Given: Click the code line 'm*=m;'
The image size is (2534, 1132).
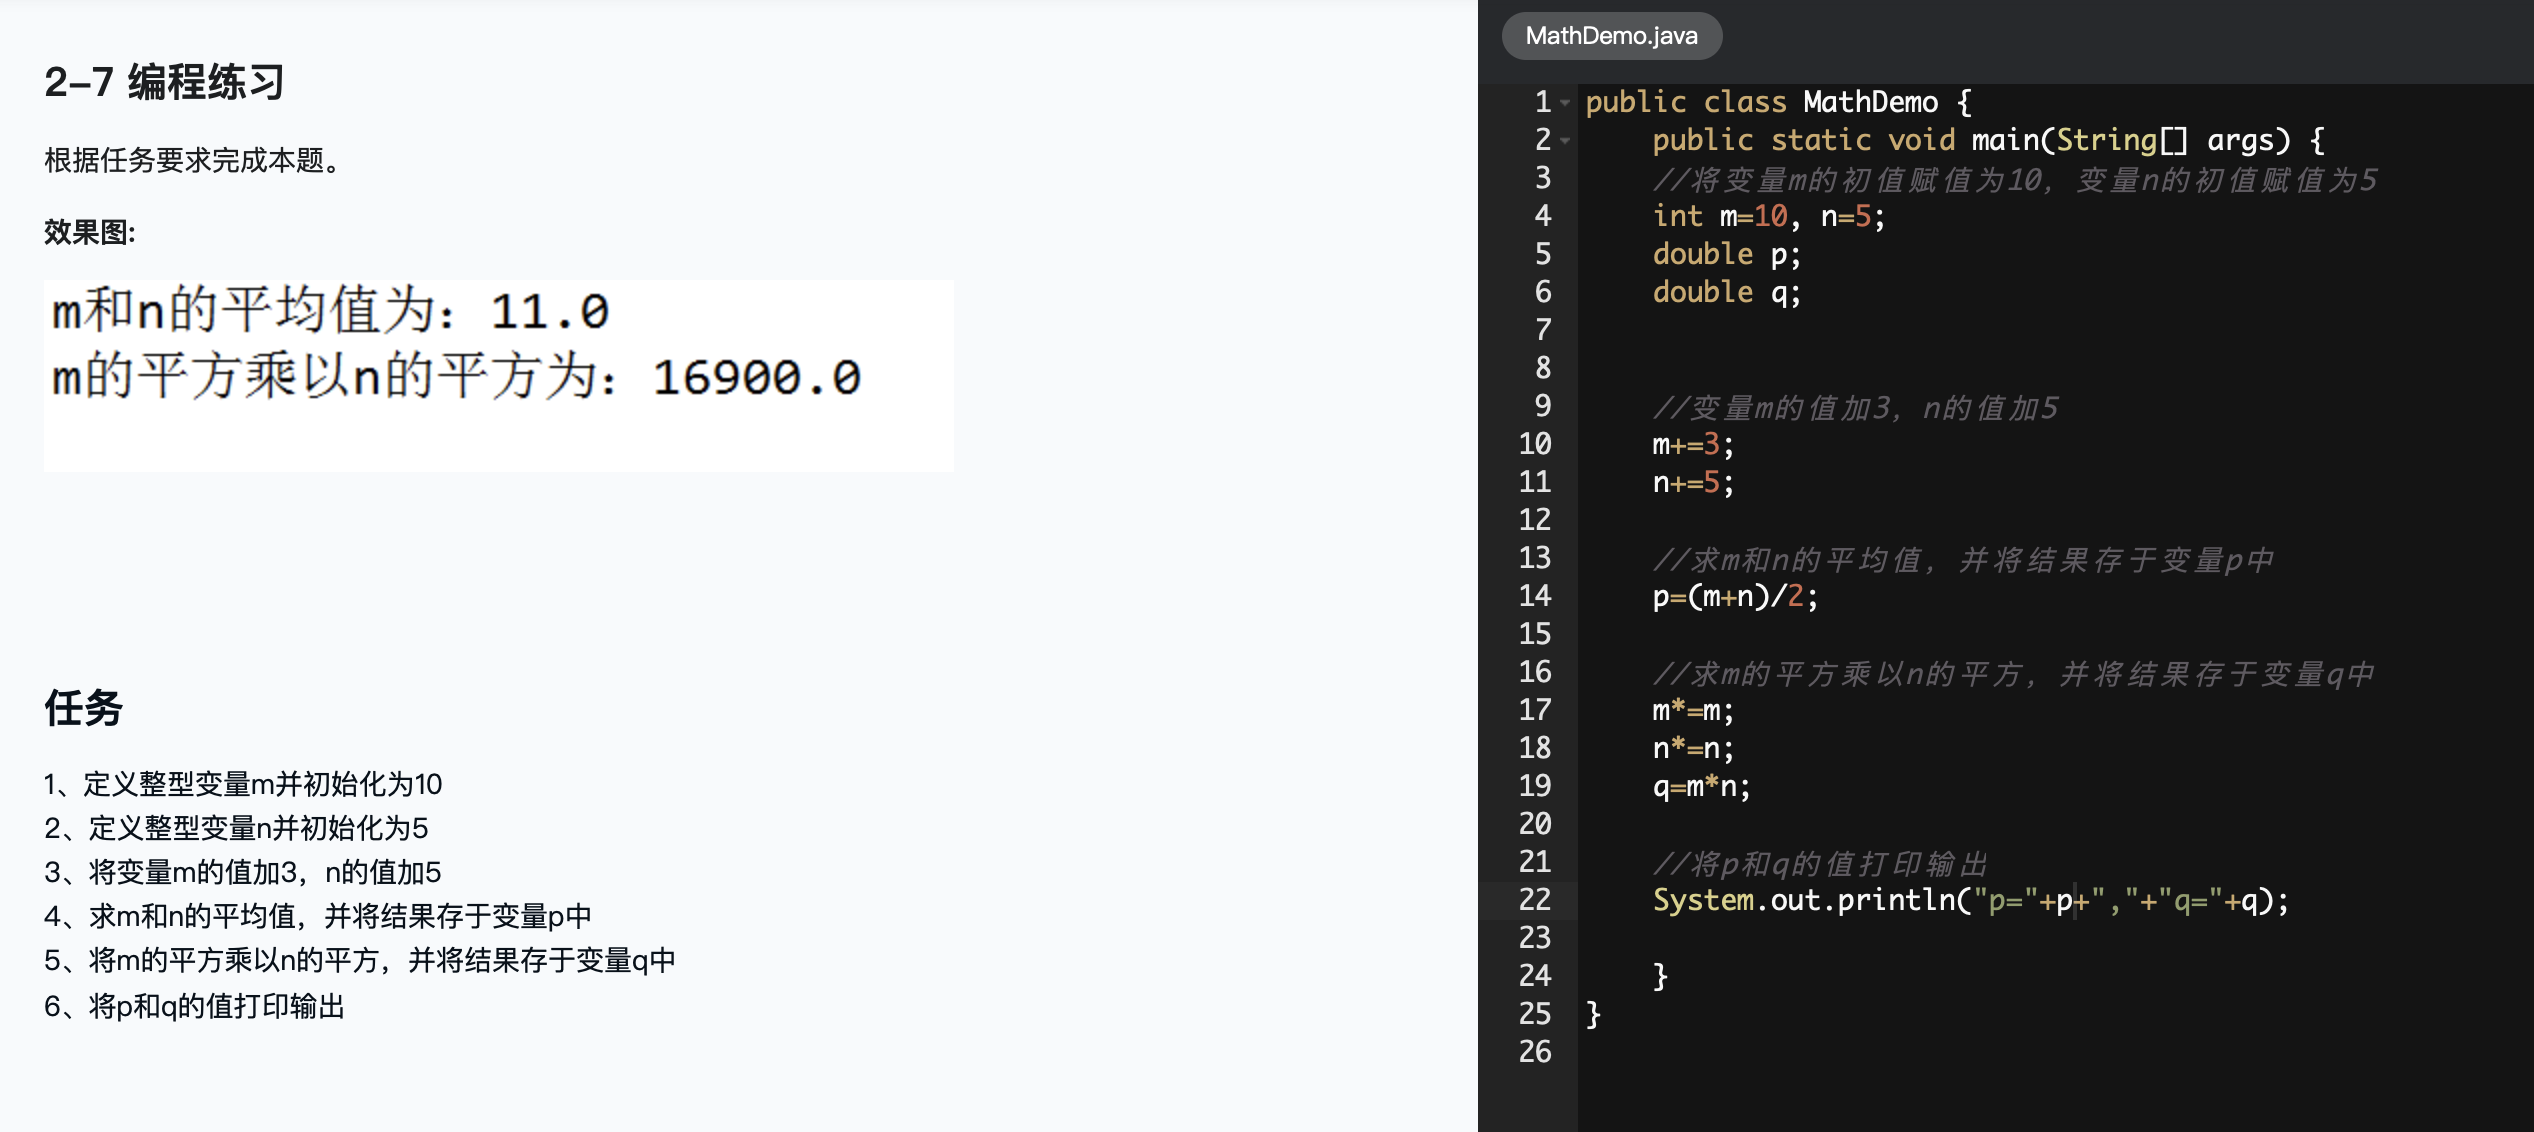Looking at the screenshot, I should pyautogui.click(x=1693, y=710).
